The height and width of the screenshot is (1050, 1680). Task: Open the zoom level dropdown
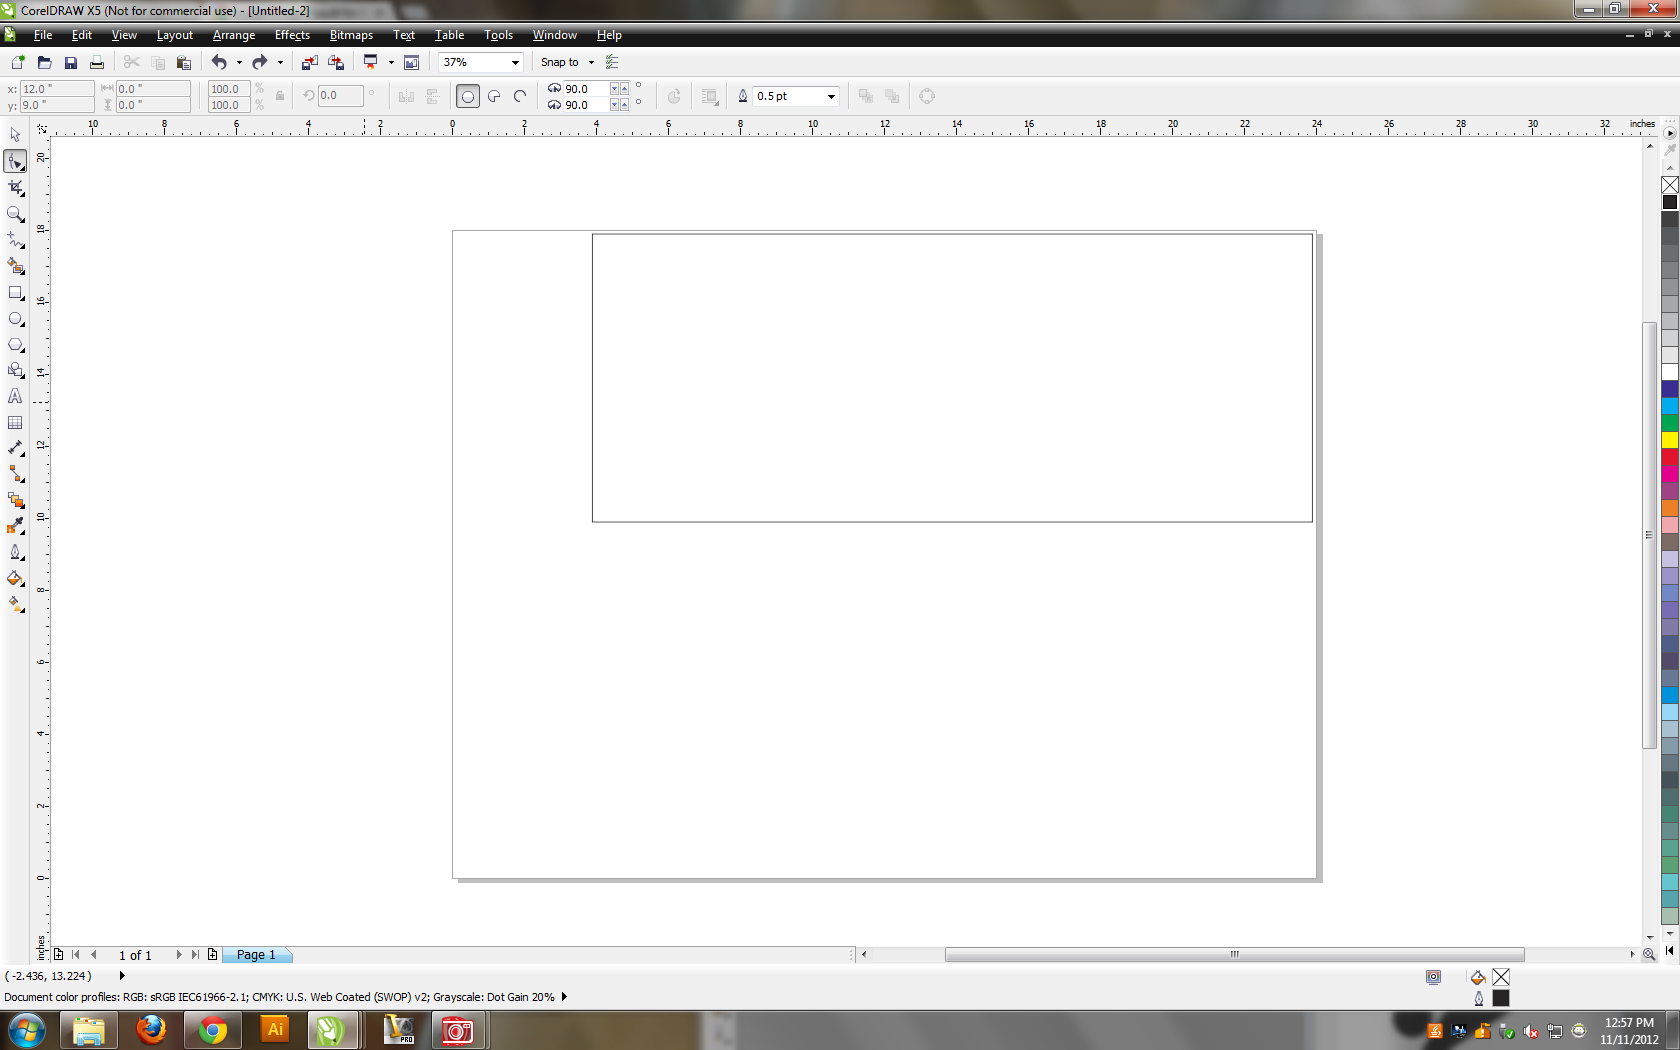tap(515, 62)
